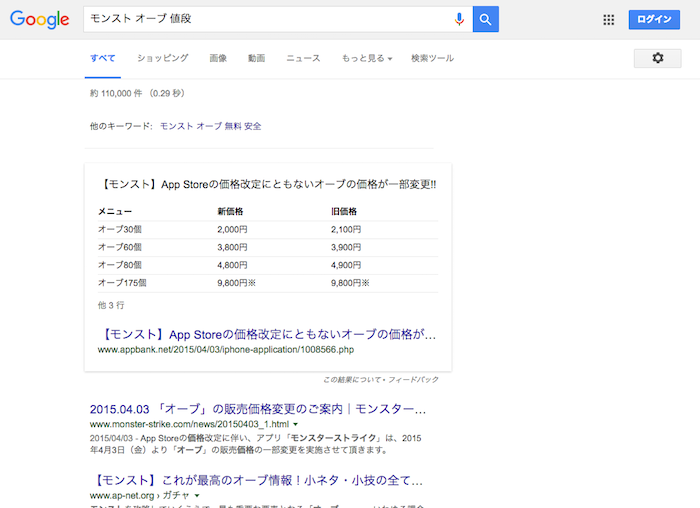Viewport: 700px width, 508px height.
Task: Click フィードバック under the featured snippet
Action: click(415, 380)
